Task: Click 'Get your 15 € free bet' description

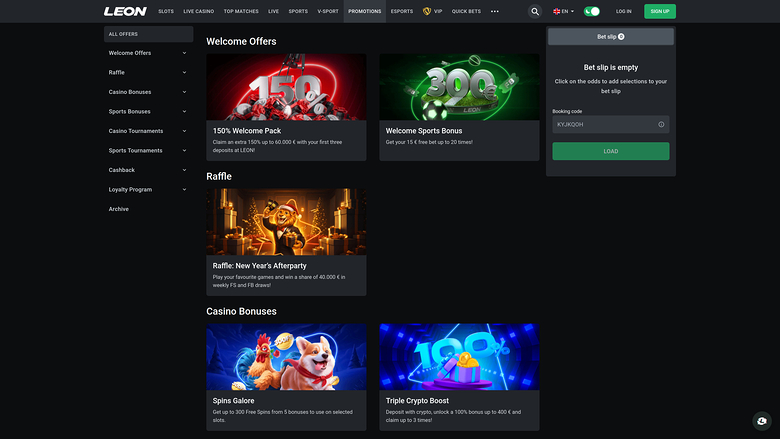Action: 429,142
